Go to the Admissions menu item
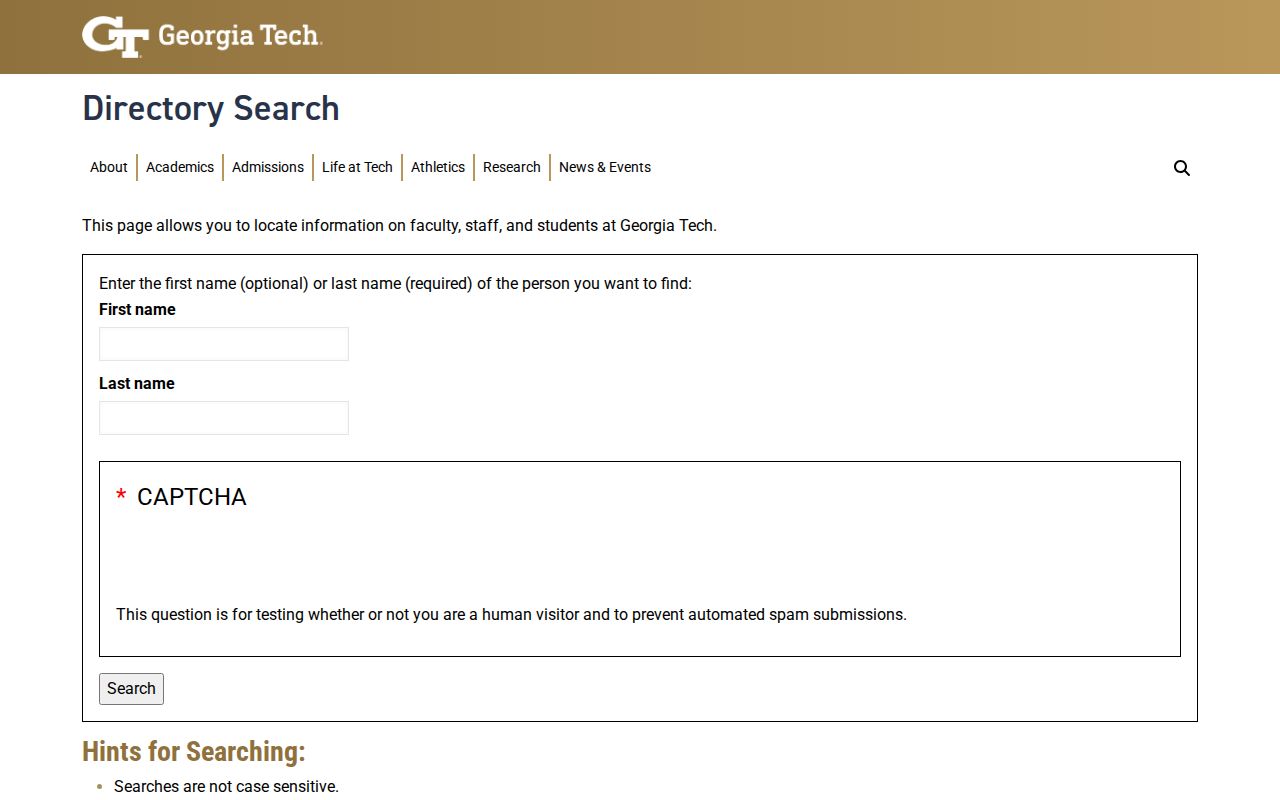 pos(268,167)
